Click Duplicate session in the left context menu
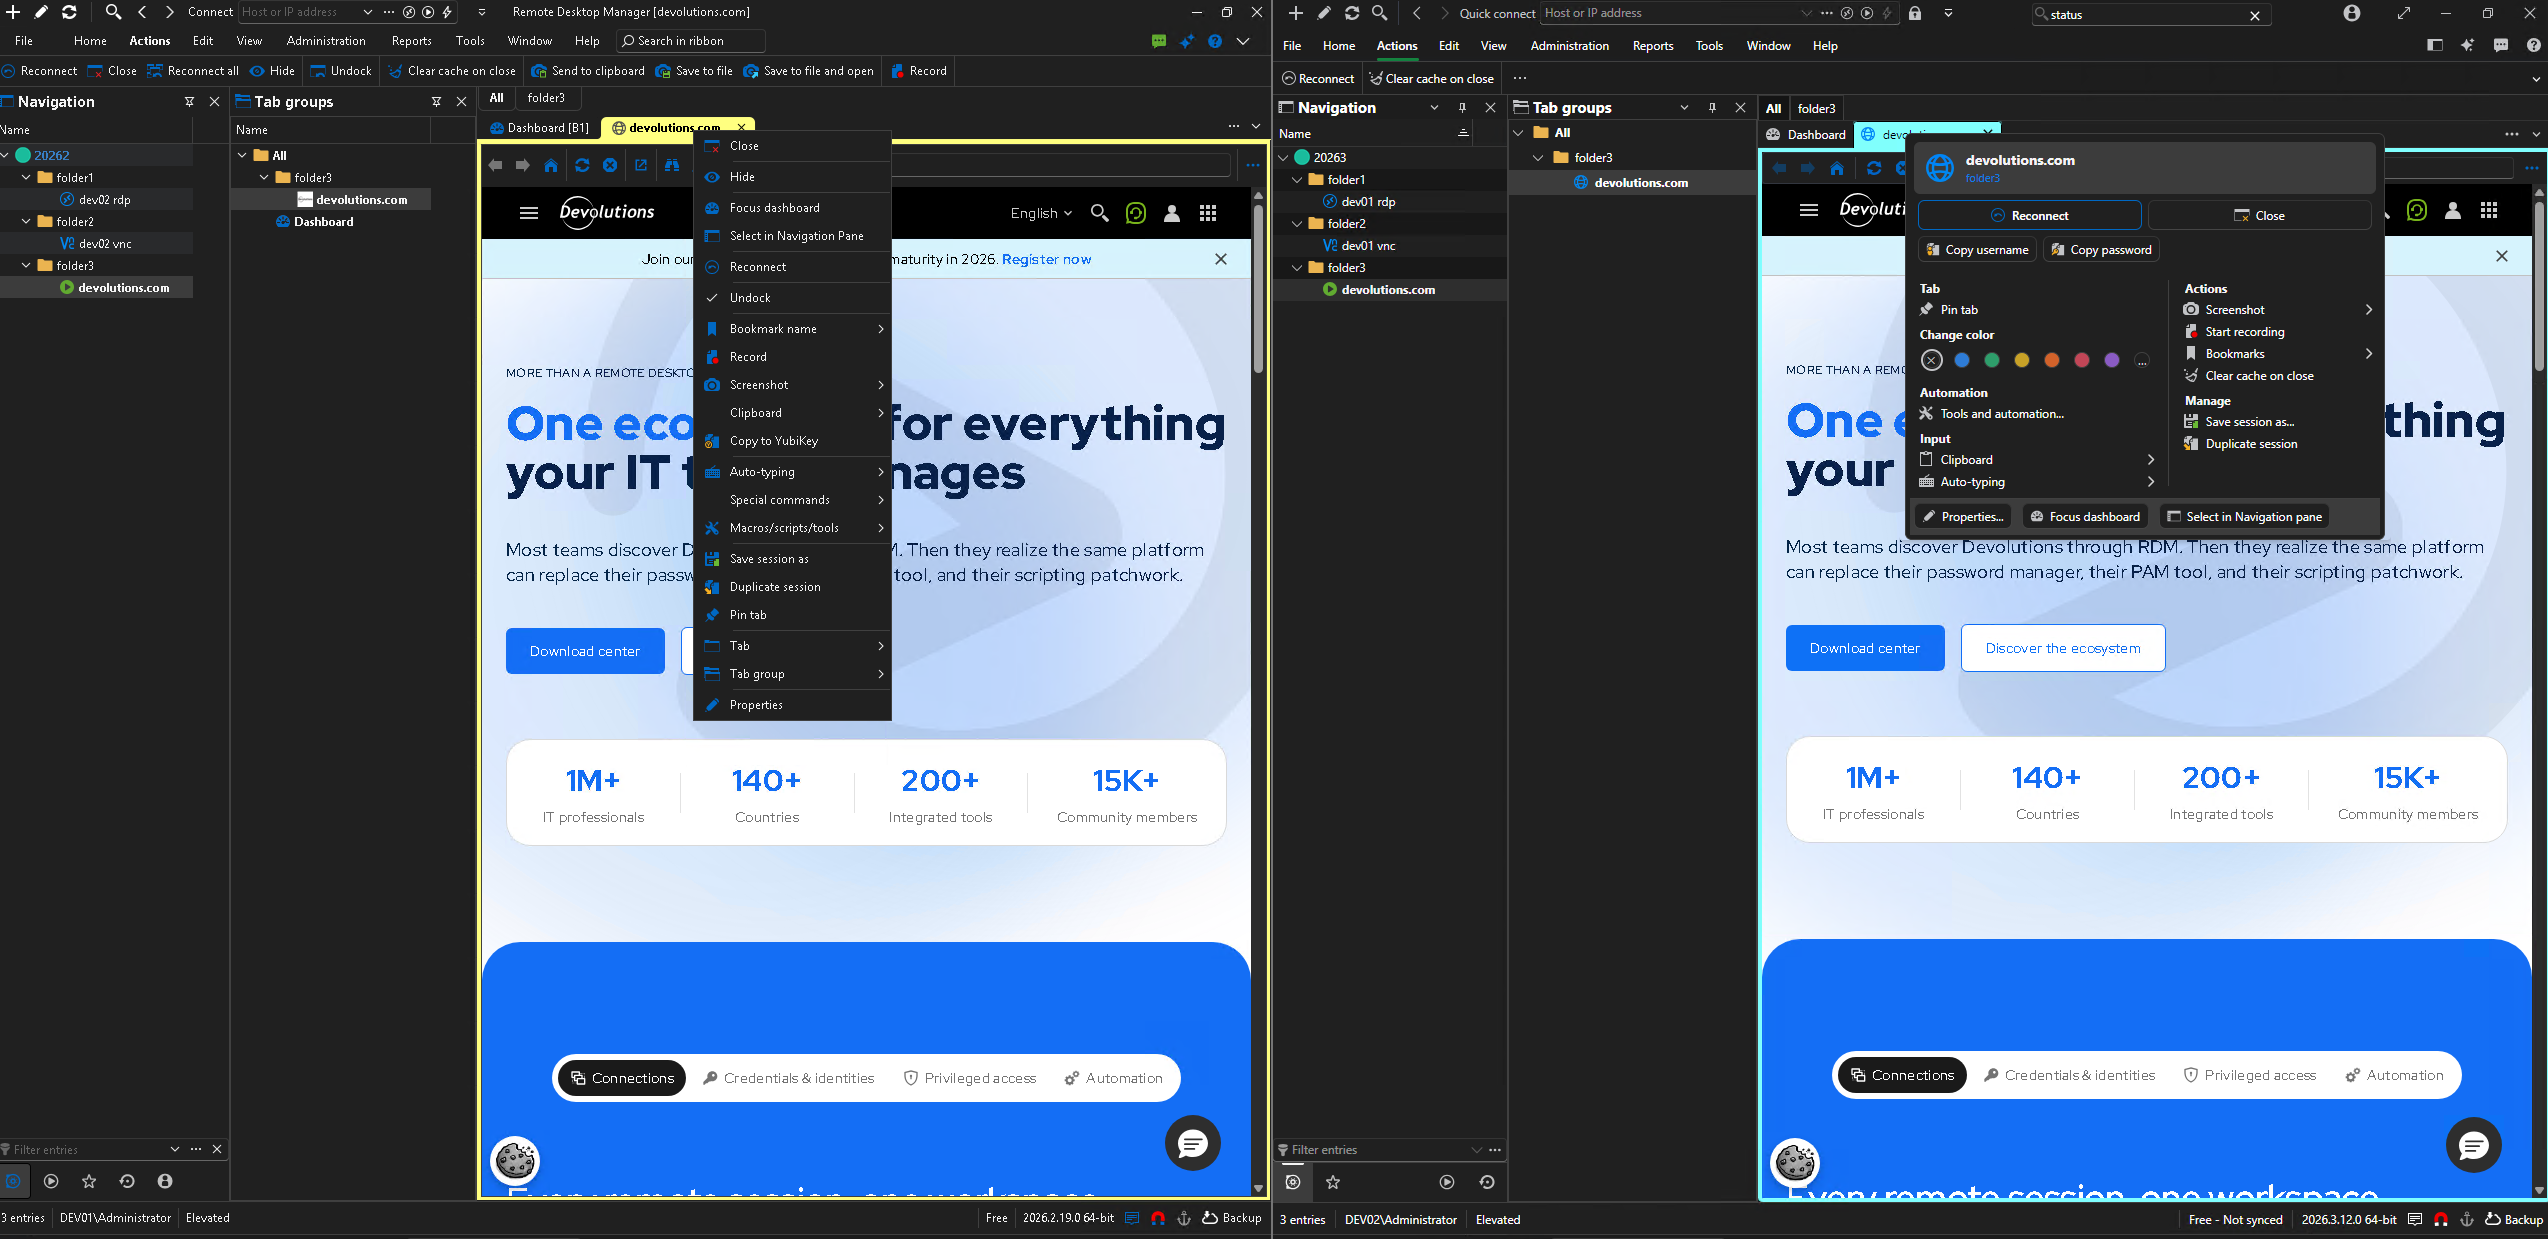The image size is (2548, 1239). pyautogui.click(x=775, y=587)
